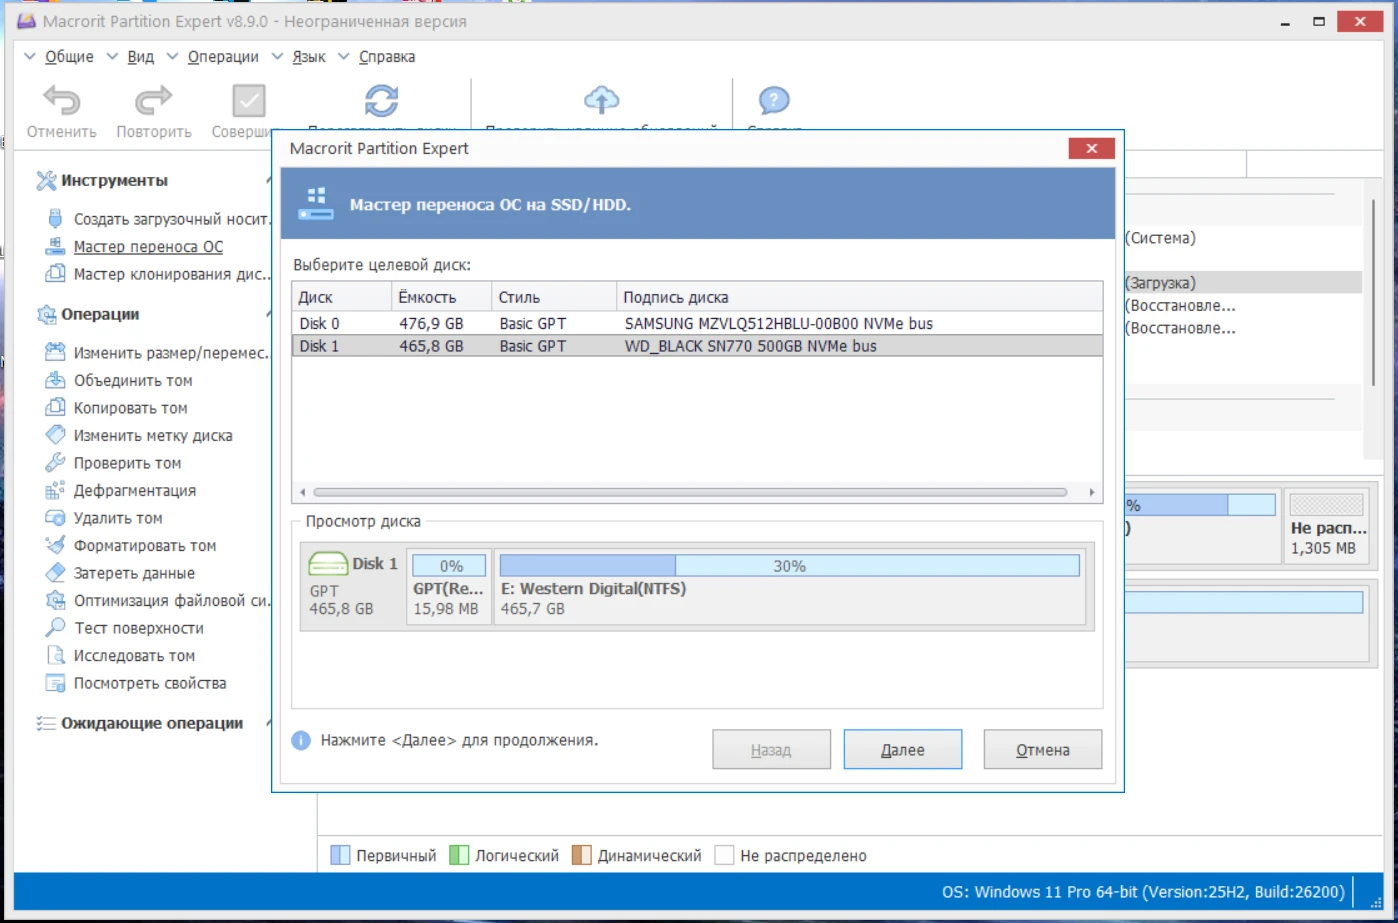Collapse the Инструменты sidebar section
The image size is (1398, 923).
(x=268, y=181)
